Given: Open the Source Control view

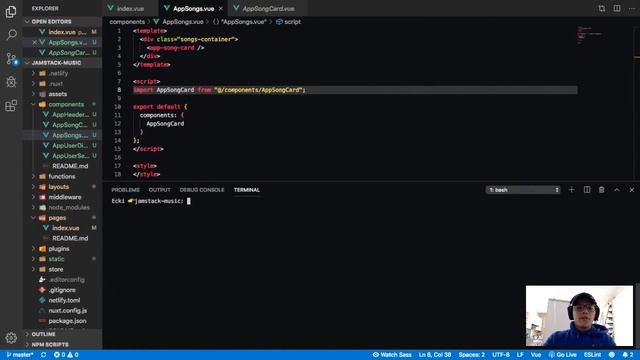Looking at the screenshot, I should point(11,58).
